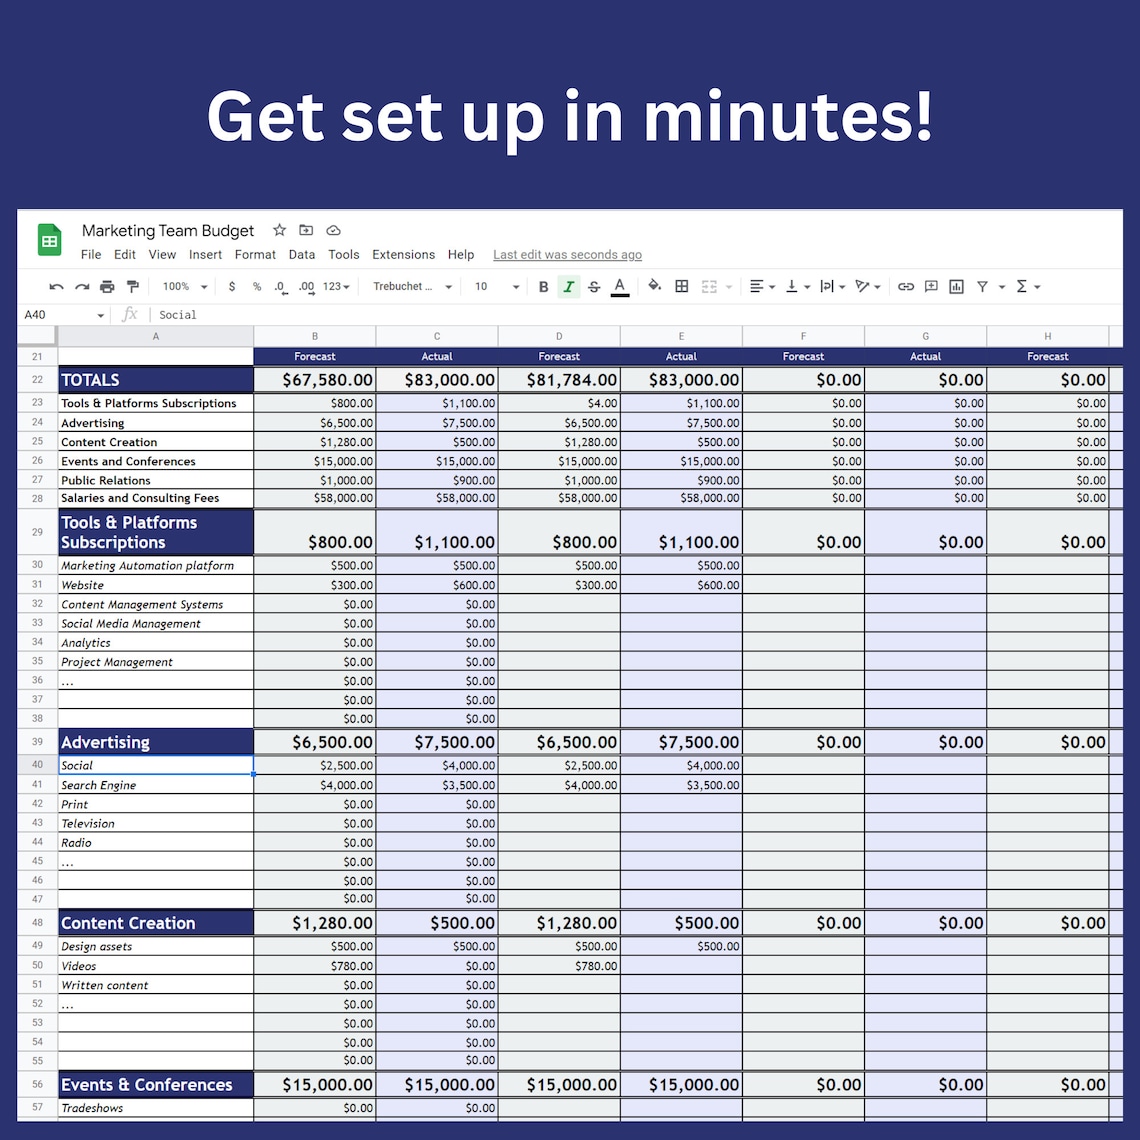Open the Extensions menu

pos(403,254)
